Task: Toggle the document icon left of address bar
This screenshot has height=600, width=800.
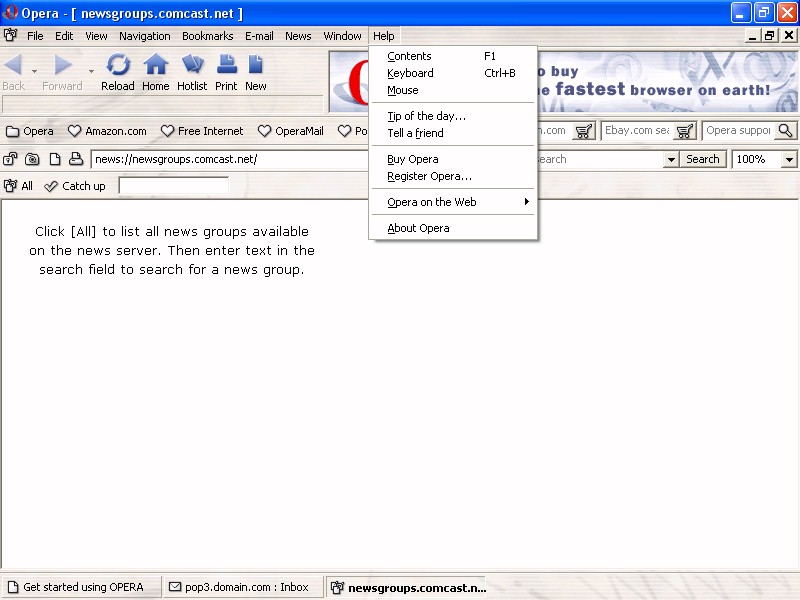Action: tap(55, 159)
